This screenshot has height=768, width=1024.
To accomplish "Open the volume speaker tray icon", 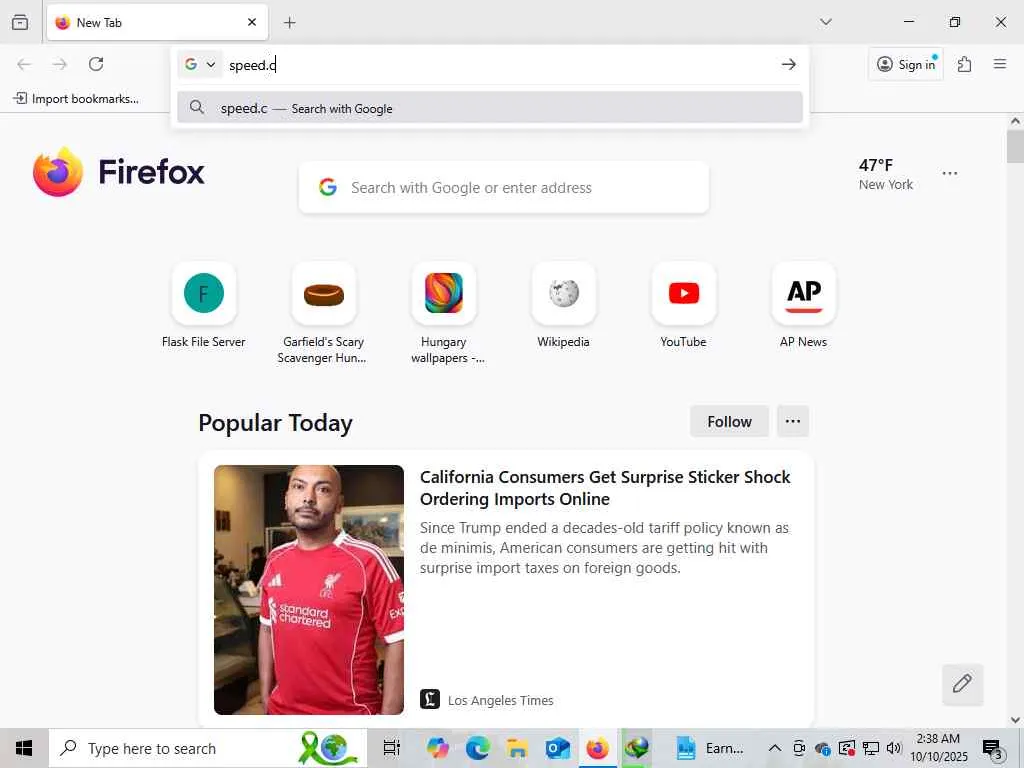I will (x=894, y=748).
